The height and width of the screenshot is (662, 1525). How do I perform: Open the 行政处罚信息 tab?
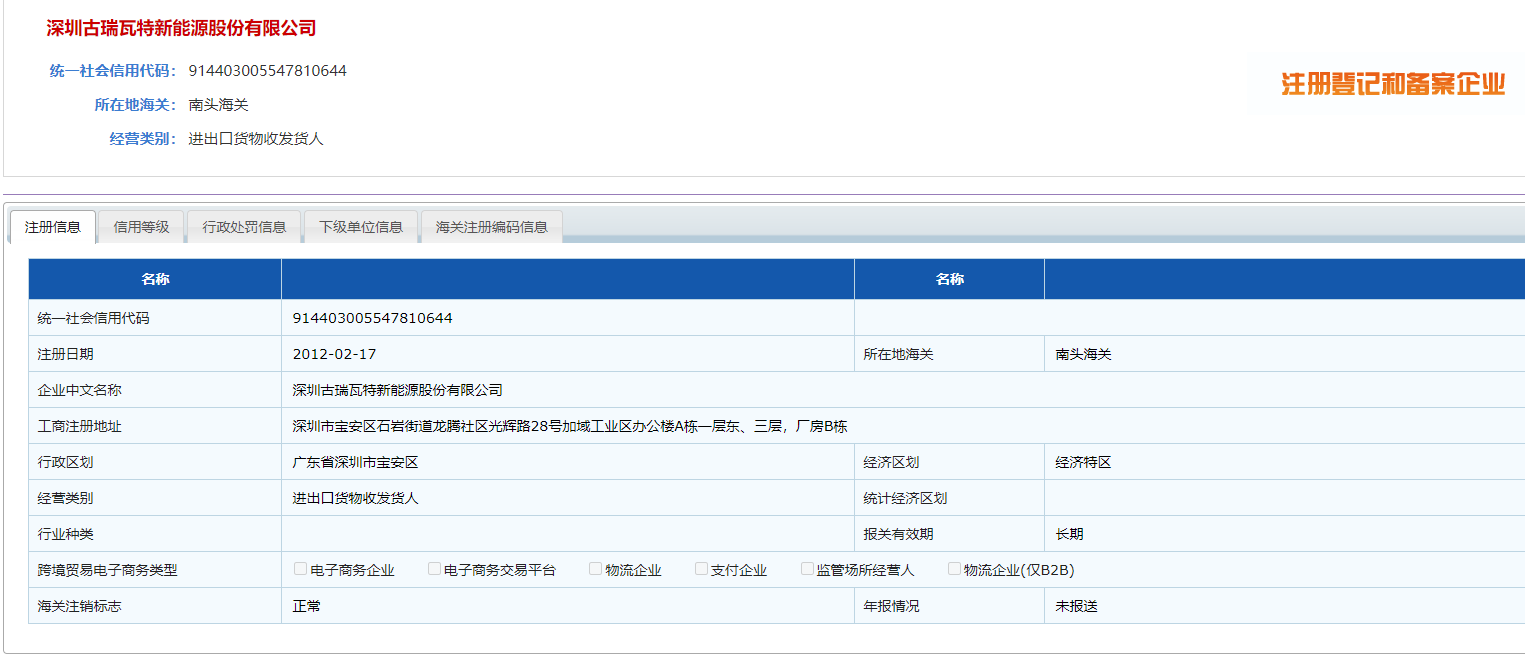click(x=244, y=227)
